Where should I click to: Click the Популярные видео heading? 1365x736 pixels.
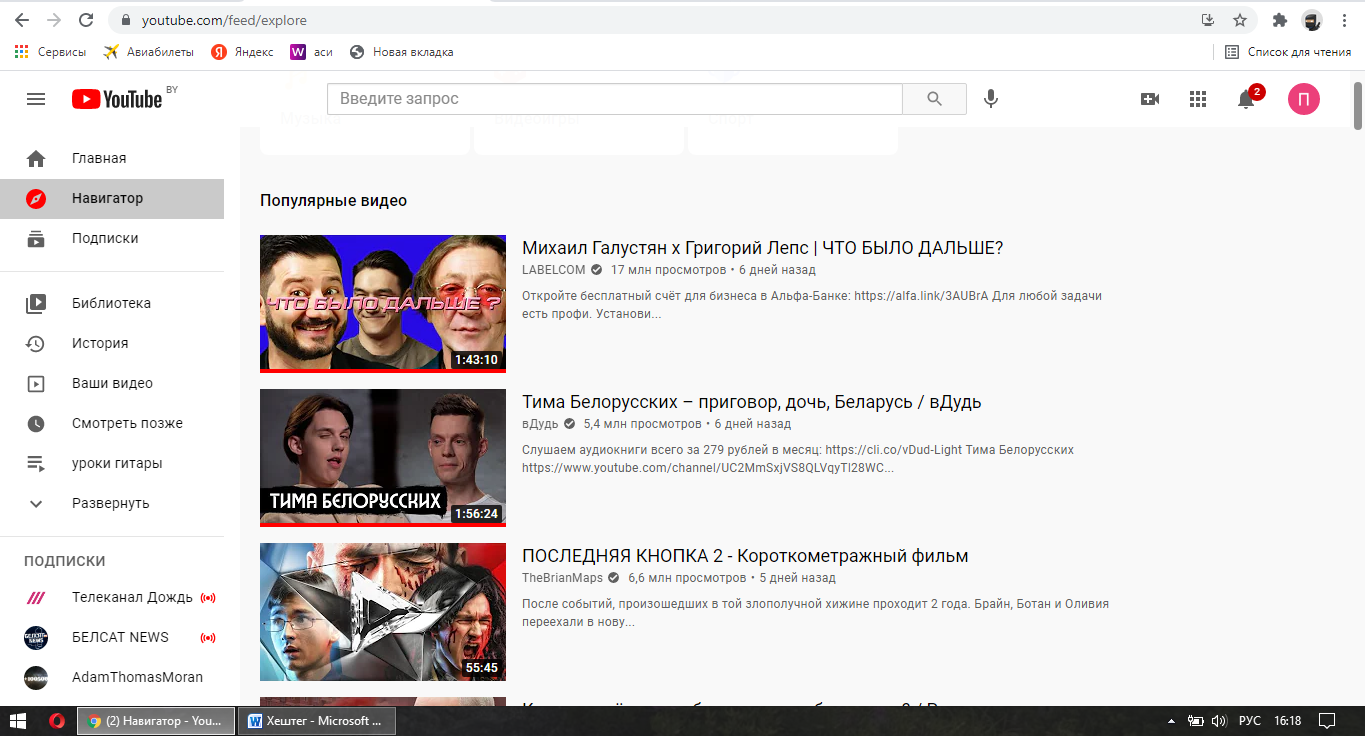(333, 200)
